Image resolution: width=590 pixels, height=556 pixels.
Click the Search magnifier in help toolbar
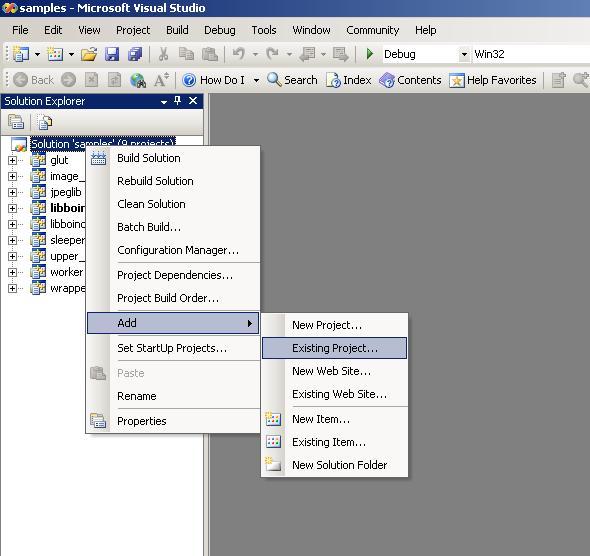tap(292, 80)
